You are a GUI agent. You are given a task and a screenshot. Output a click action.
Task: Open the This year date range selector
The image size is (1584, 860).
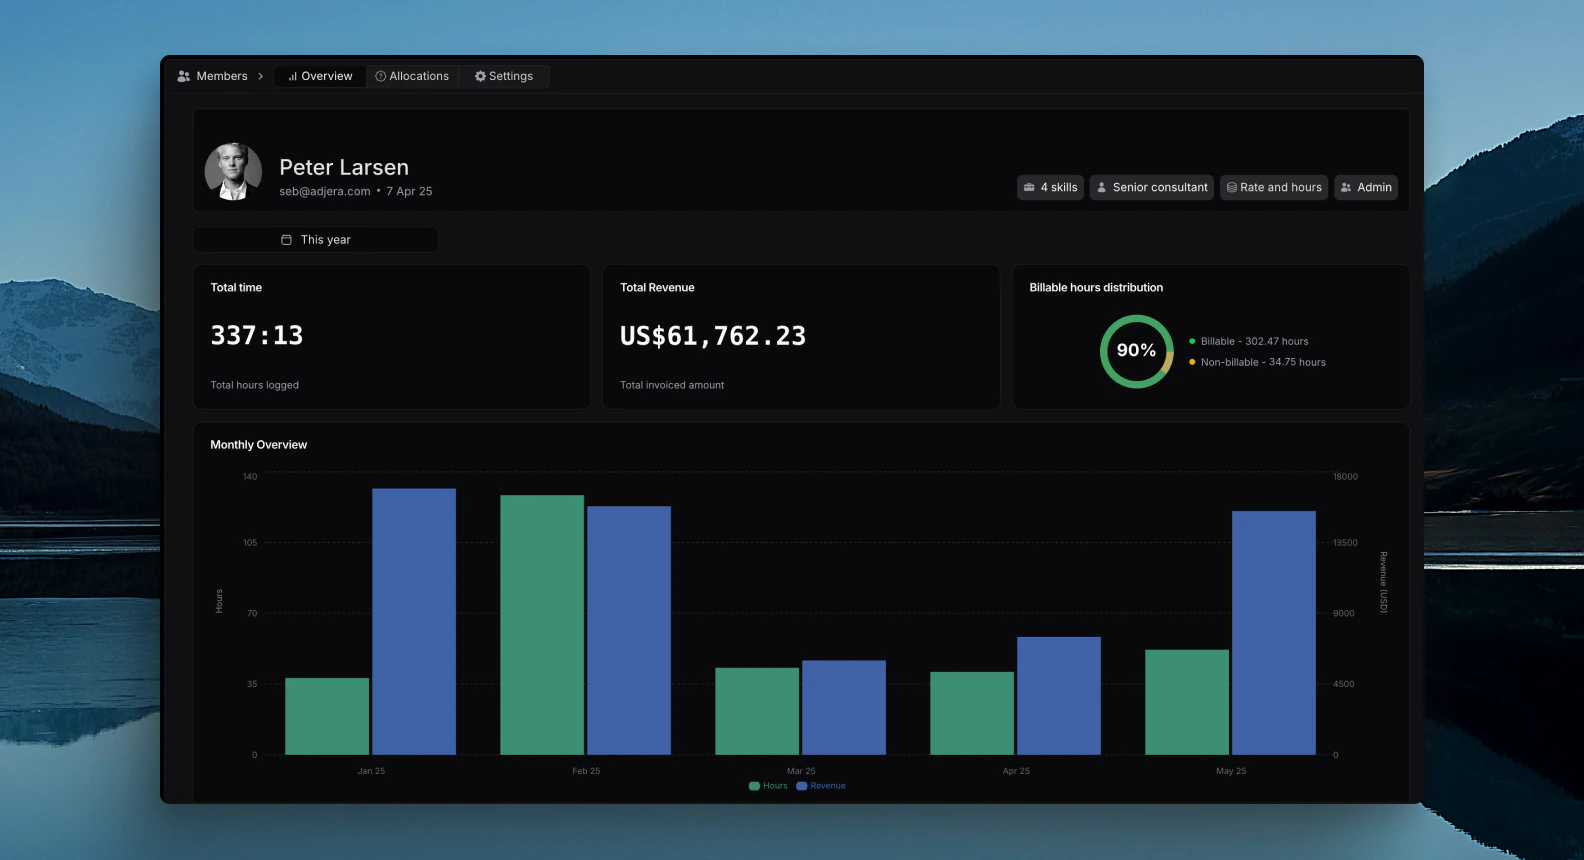315,240
